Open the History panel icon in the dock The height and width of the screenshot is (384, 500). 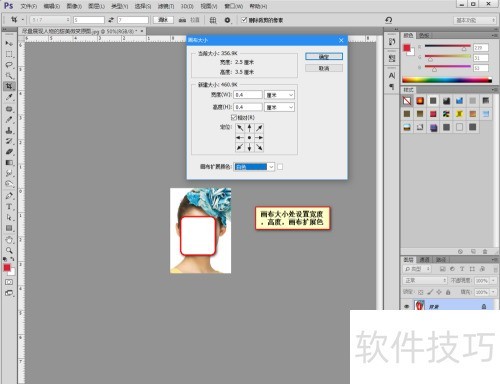pos(392,42)
